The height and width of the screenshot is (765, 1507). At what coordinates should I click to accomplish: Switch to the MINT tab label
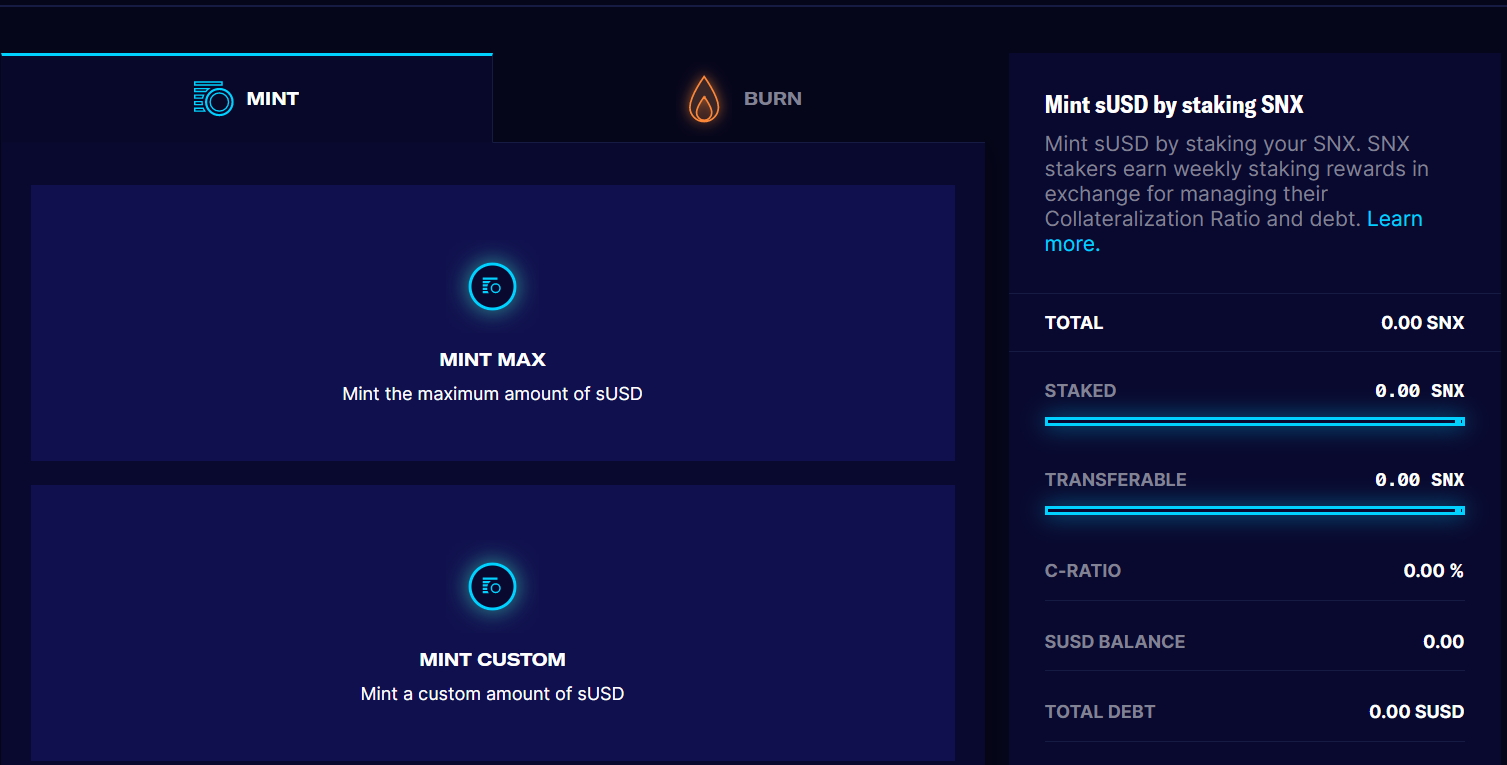(272, 99)
